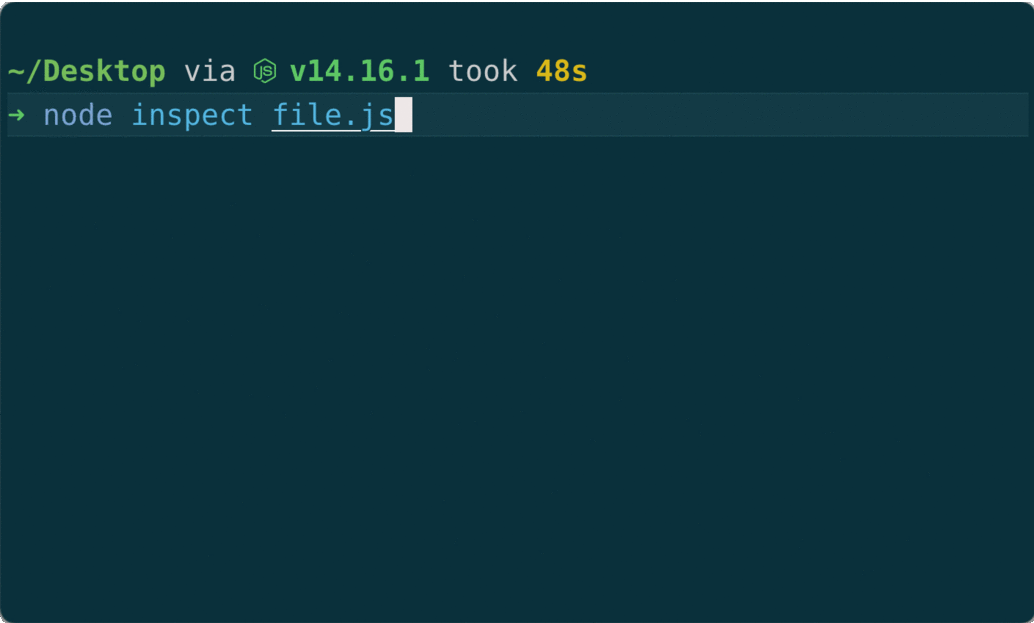This screenshot has width=1034, height=623.
Task: Click the word "via" in the prompt
Action: [210, 72]
